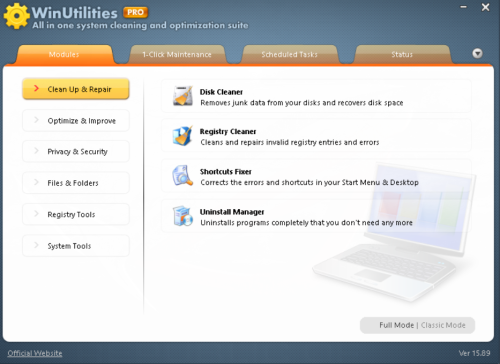The height and width of the screenshot is (364, 500).
Task: Select Registry Tools category
Action: 76,214
